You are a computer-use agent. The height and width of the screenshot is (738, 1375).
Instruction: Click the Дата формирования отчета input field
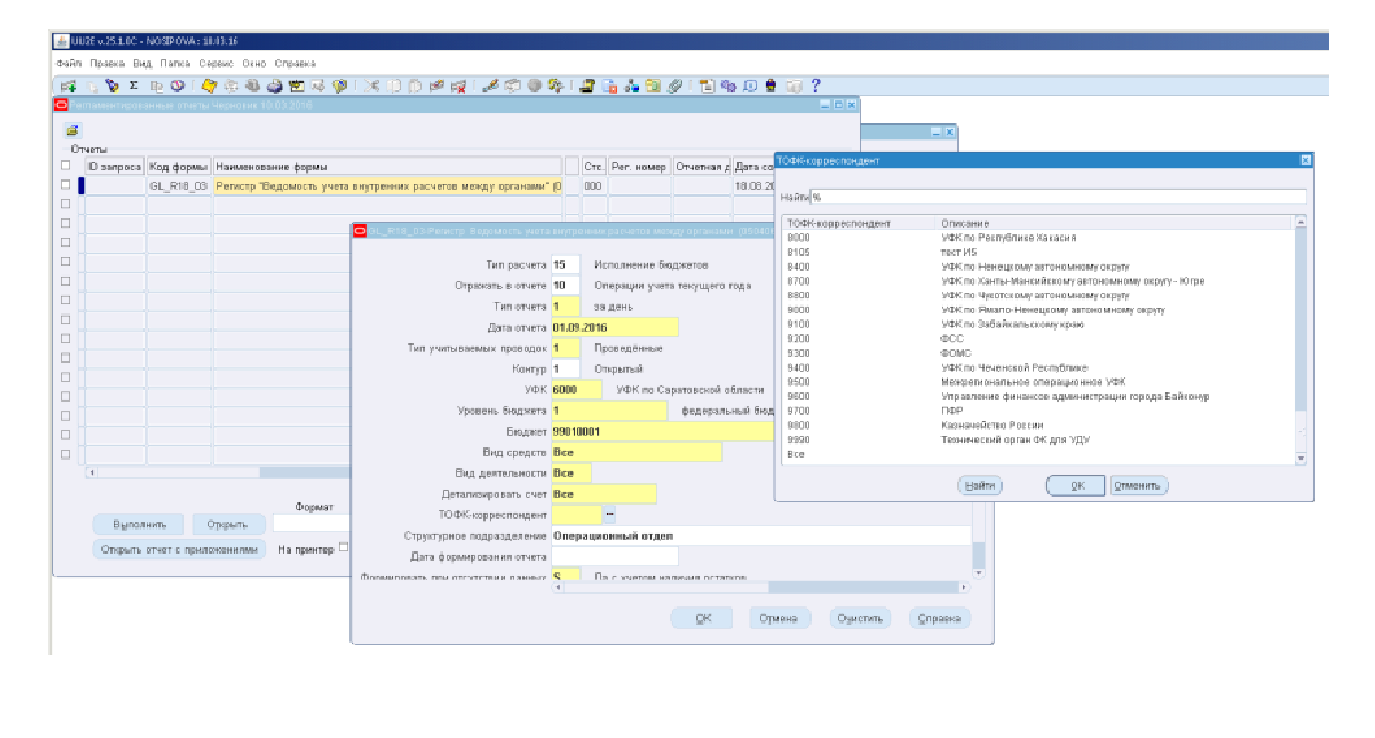614,556
